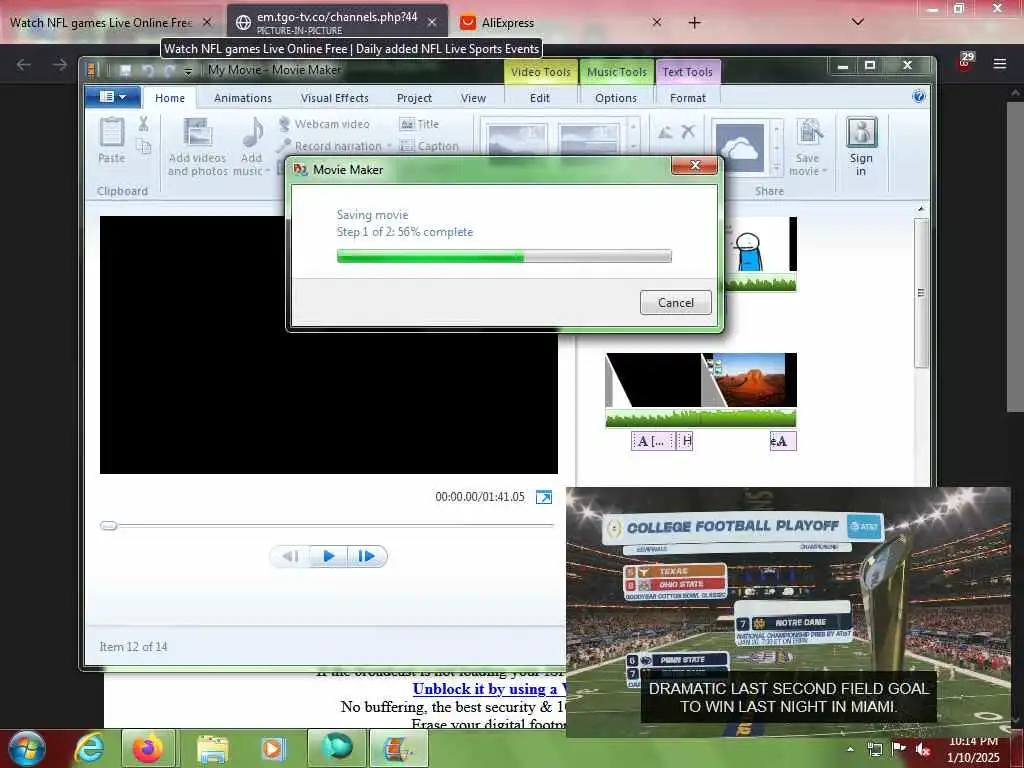
Task: Open the browser tab list chevron
Action: (857, 22)
